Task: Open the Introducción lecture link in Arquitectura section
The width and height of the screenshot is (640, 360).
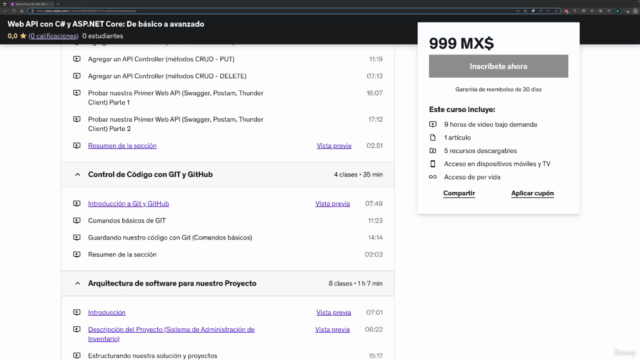Action: tap(107, 313)
